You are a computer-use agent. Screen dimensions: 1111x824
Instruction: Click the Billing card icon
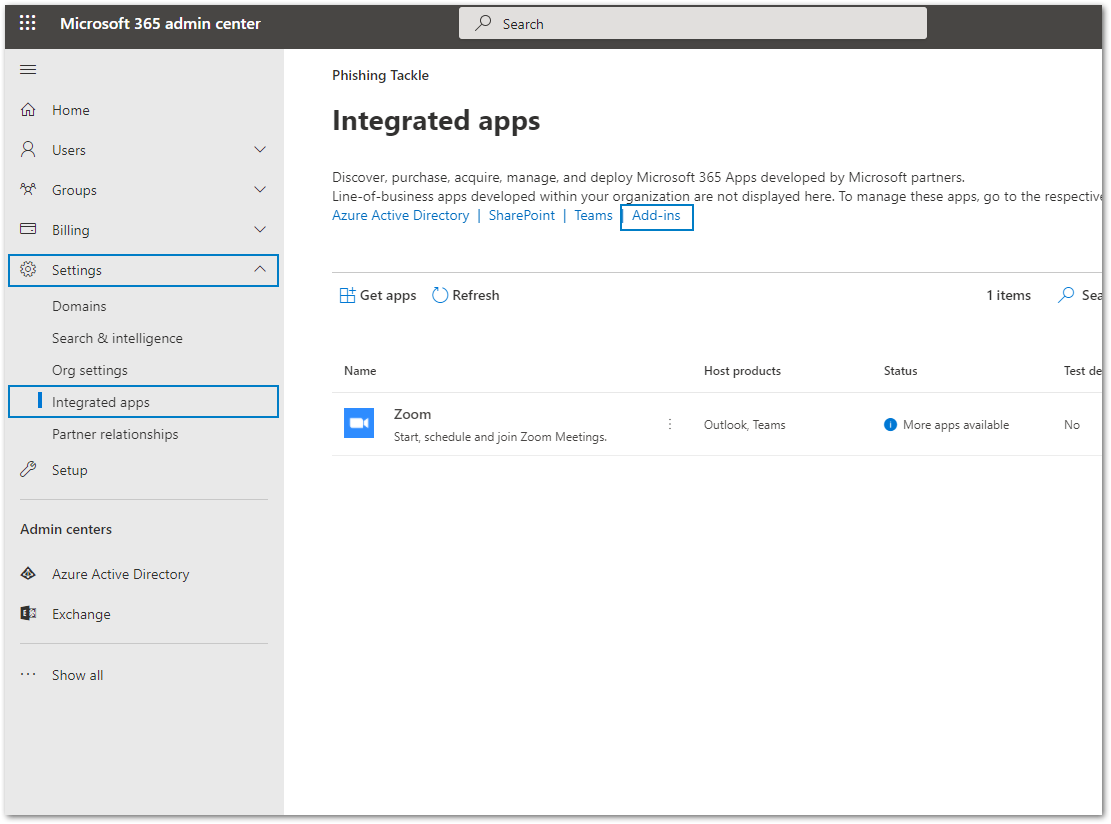coord(28,229)
